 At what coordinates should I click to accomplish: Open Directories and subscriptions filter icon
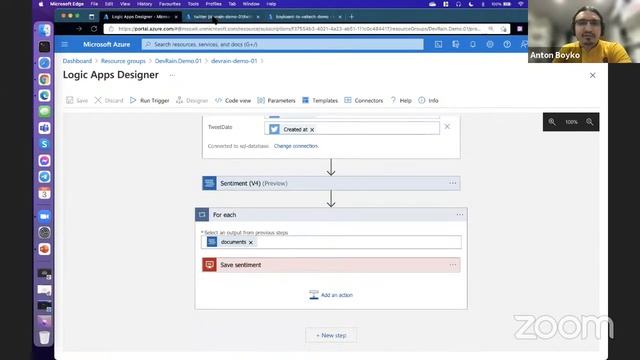point(456,44)
